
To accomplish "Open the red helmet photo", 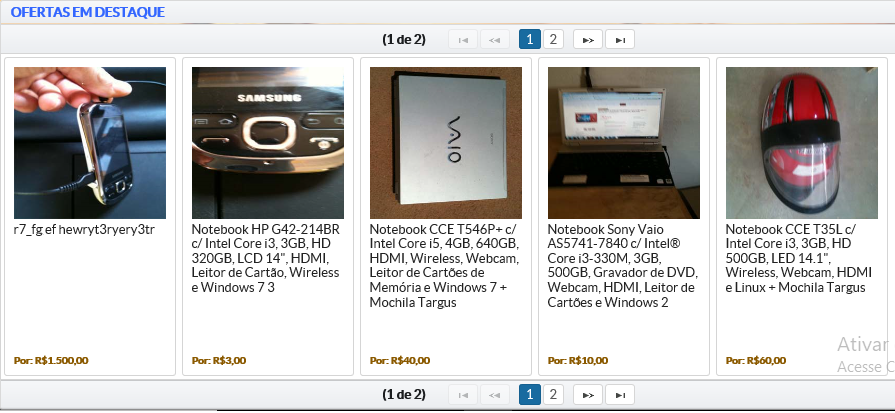I will [x=802, y=143].
